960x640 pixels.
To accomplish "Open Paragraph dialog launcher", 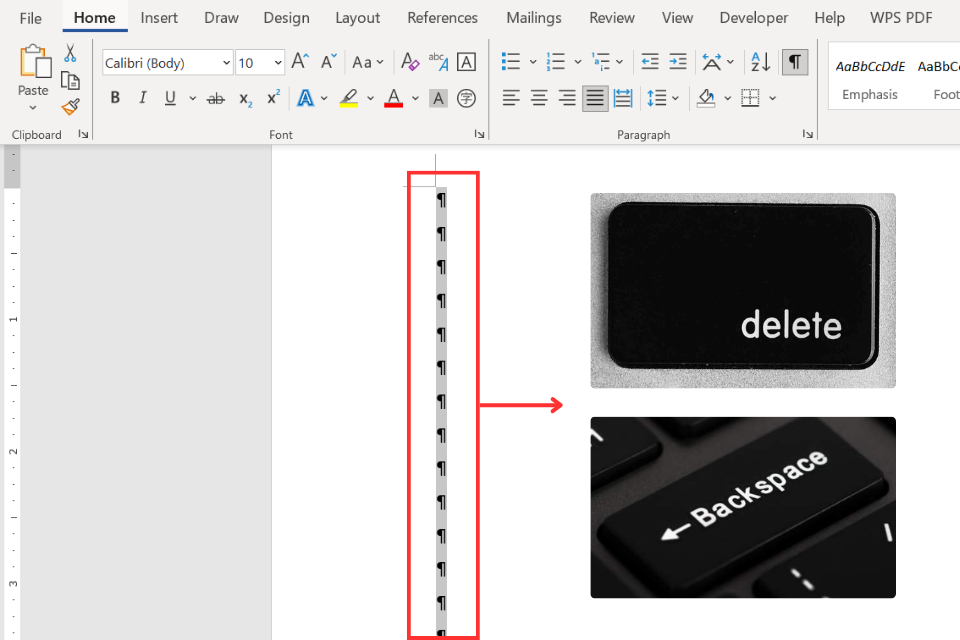I will tap(808, 134).
